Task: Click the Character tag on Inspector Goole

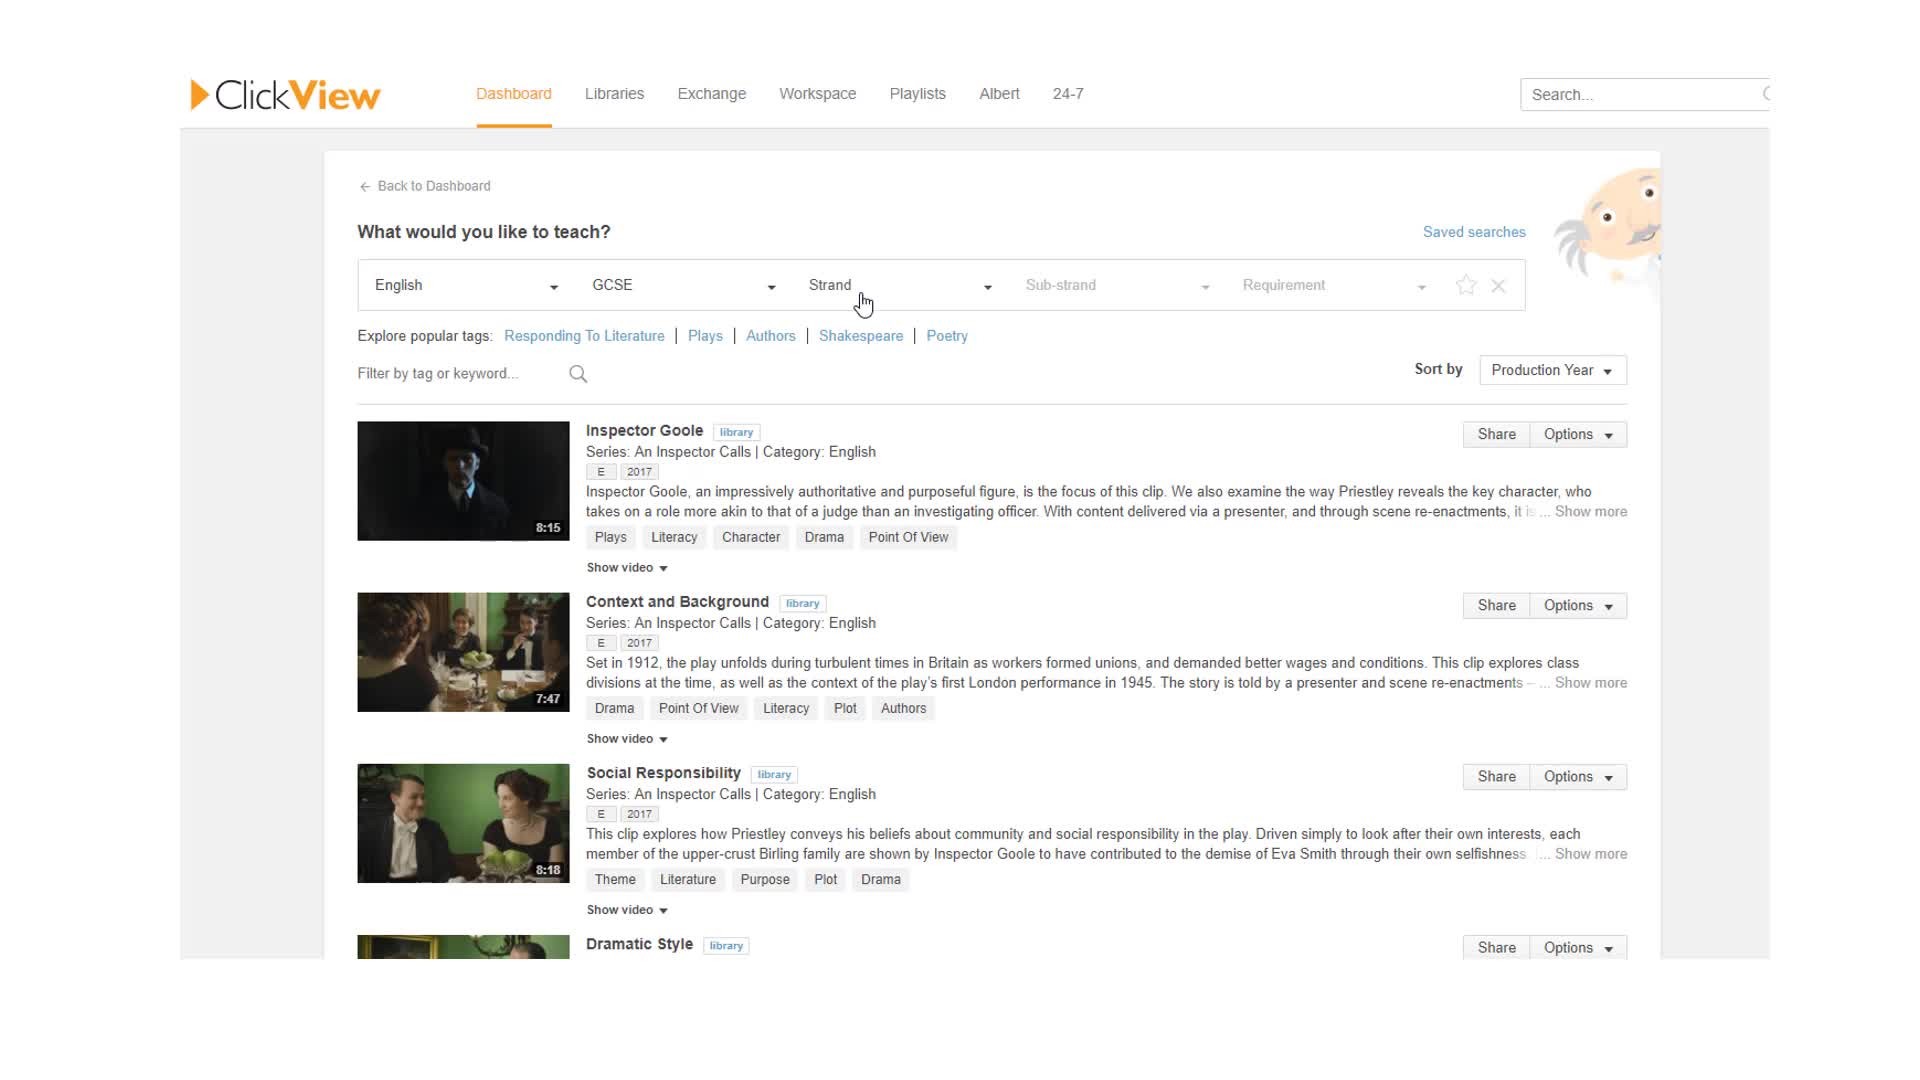Action: pos(751,538)
